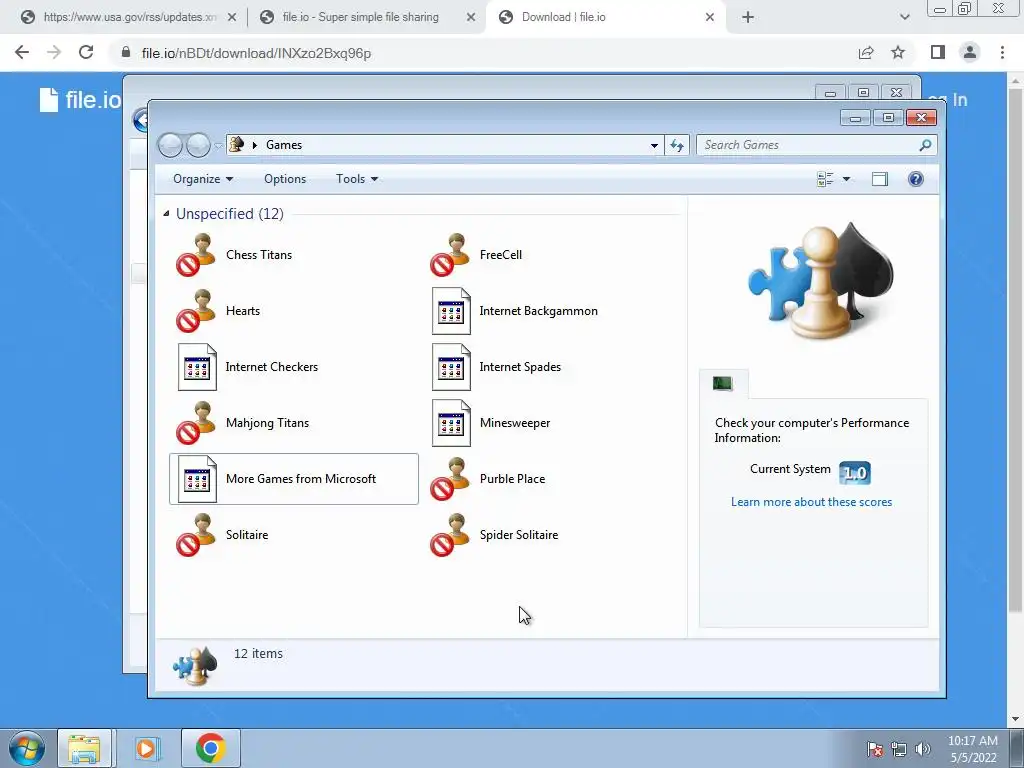Image resolution: width=1024 pixels, height=768 pixels.
Task: Select the Solitaire game icon
Action: [x=196, y=535]
